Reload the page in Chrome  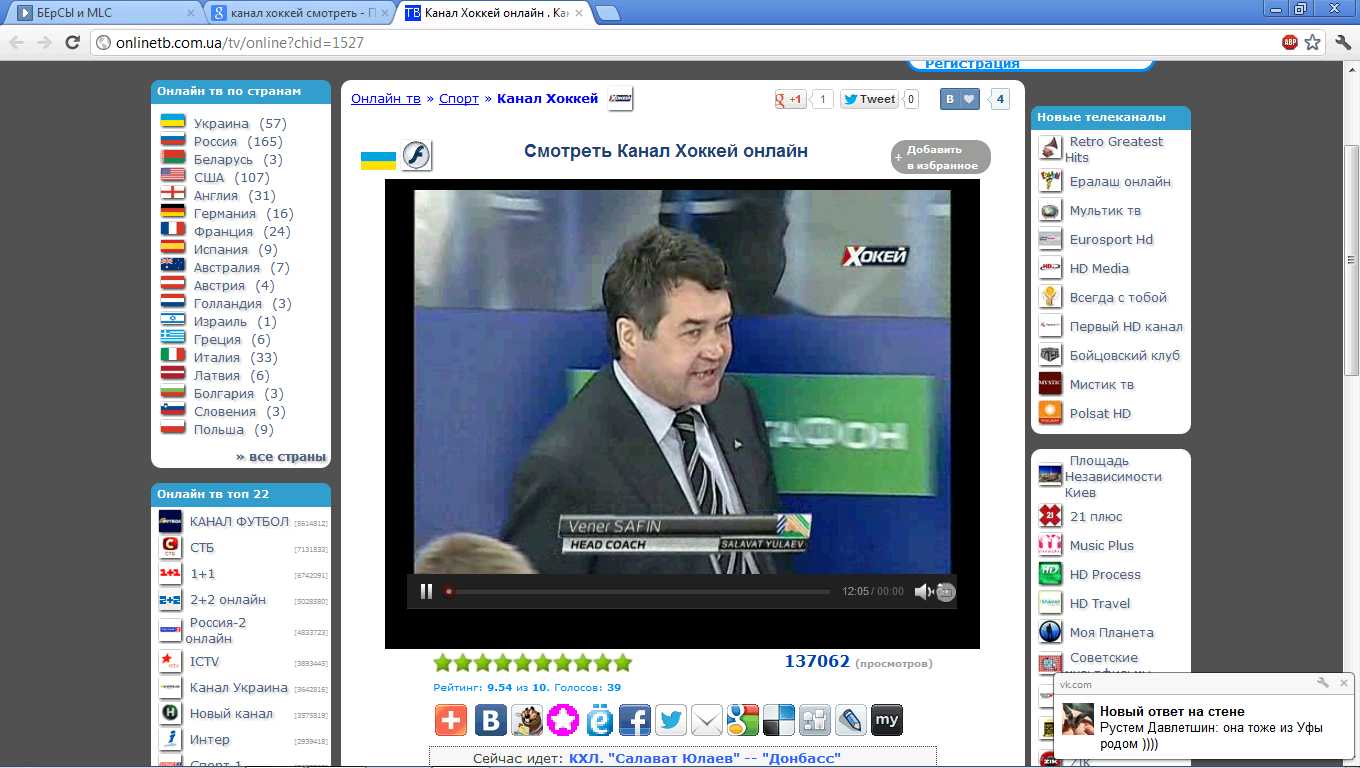[72, 42]
